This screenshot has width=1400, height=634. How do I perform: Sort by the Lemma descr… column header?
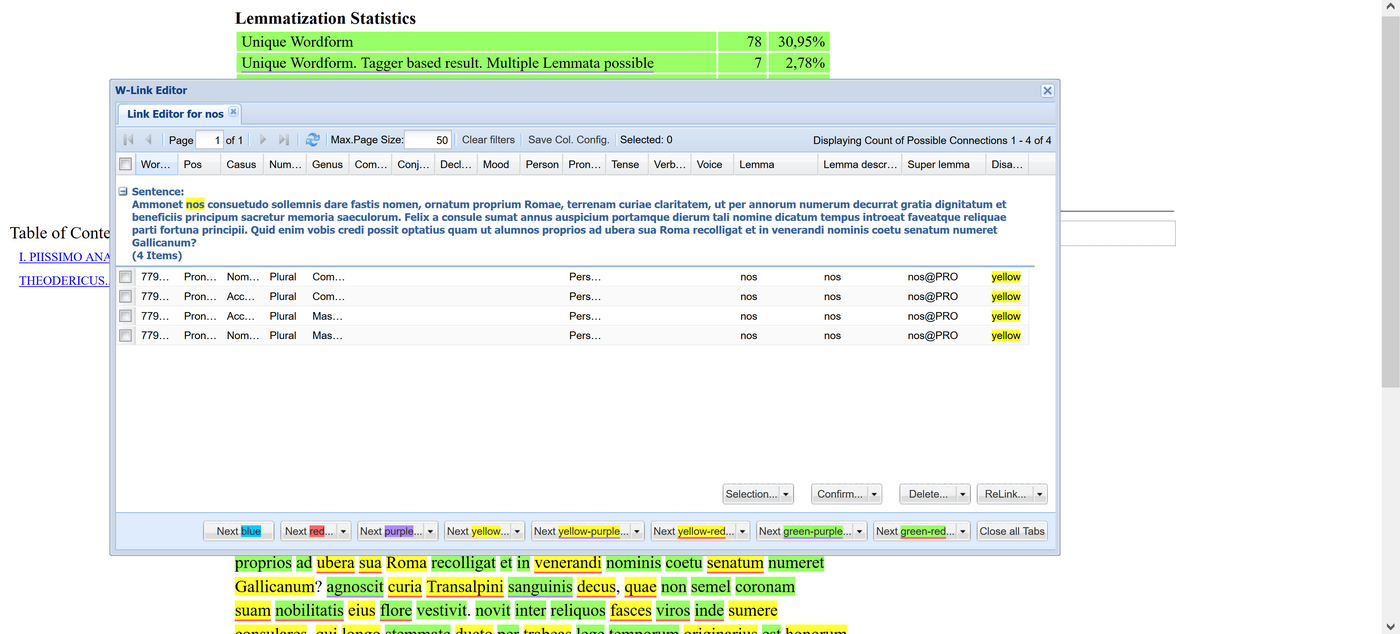point(860,164)
